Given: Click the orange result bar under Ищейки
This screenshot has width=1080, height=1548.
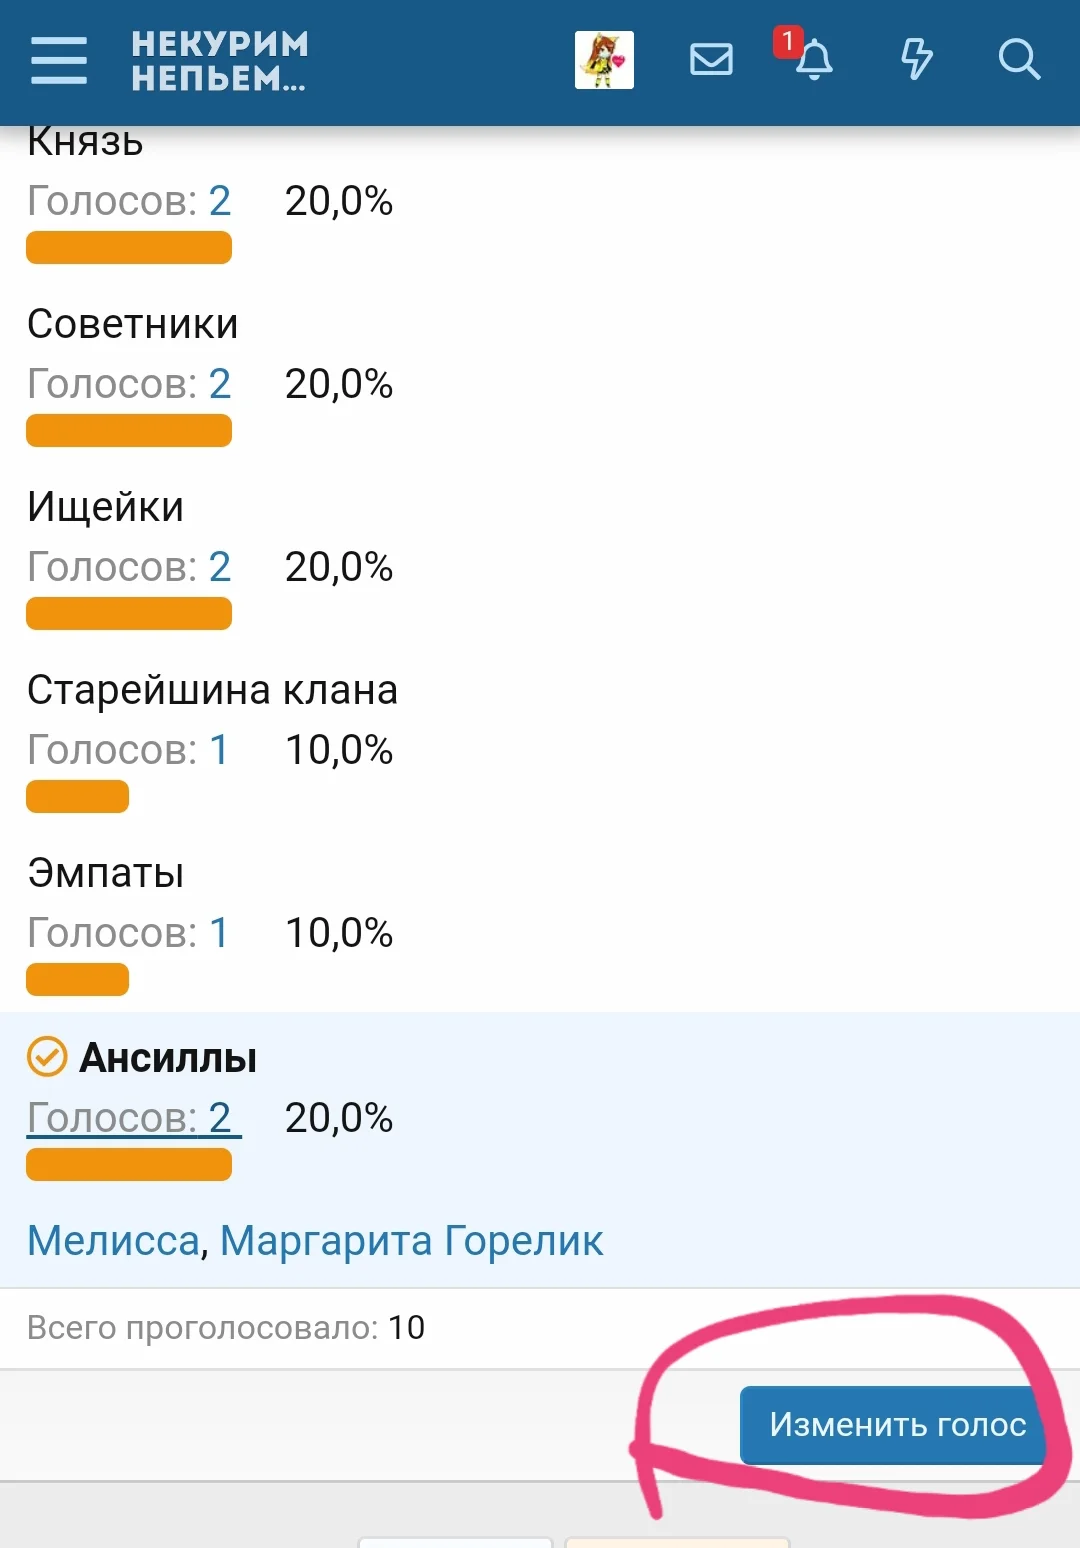Looking at the screenshot, I should (129, 614).
